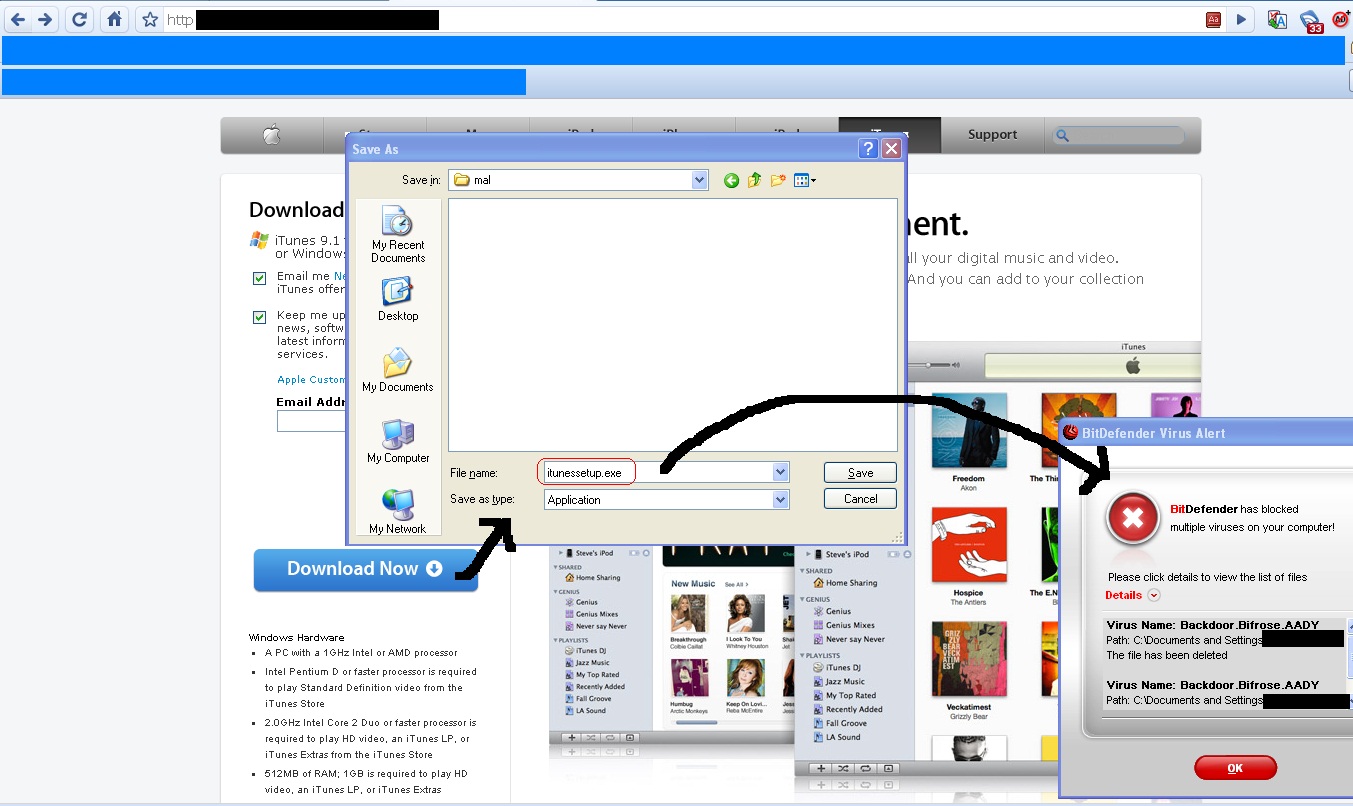Viewport: 1353px width, 806px height.
Task: Bookmark this page with the star icon
Action: pyautogui.click(x=150, y=19)
